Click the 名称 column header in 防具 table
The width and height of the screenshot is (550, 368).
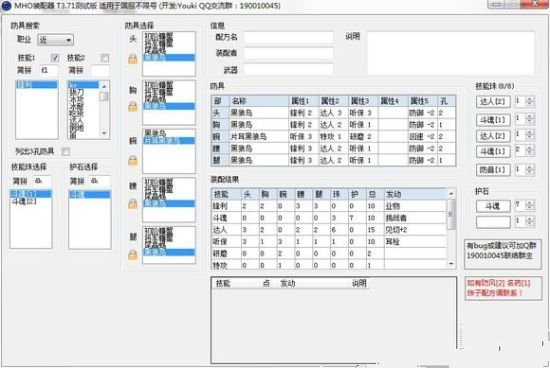point(259,101)
